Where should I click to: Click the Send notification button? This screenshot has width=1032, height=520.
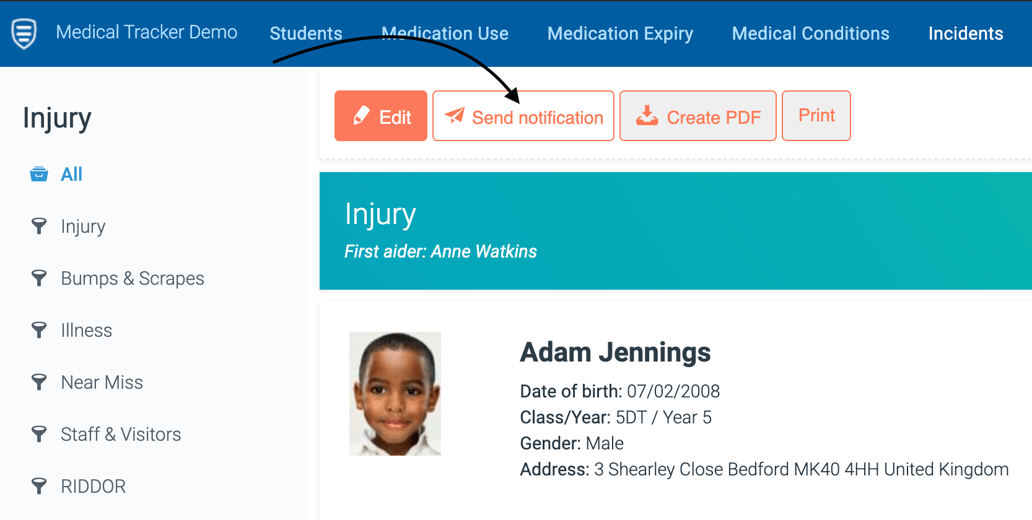523,116
